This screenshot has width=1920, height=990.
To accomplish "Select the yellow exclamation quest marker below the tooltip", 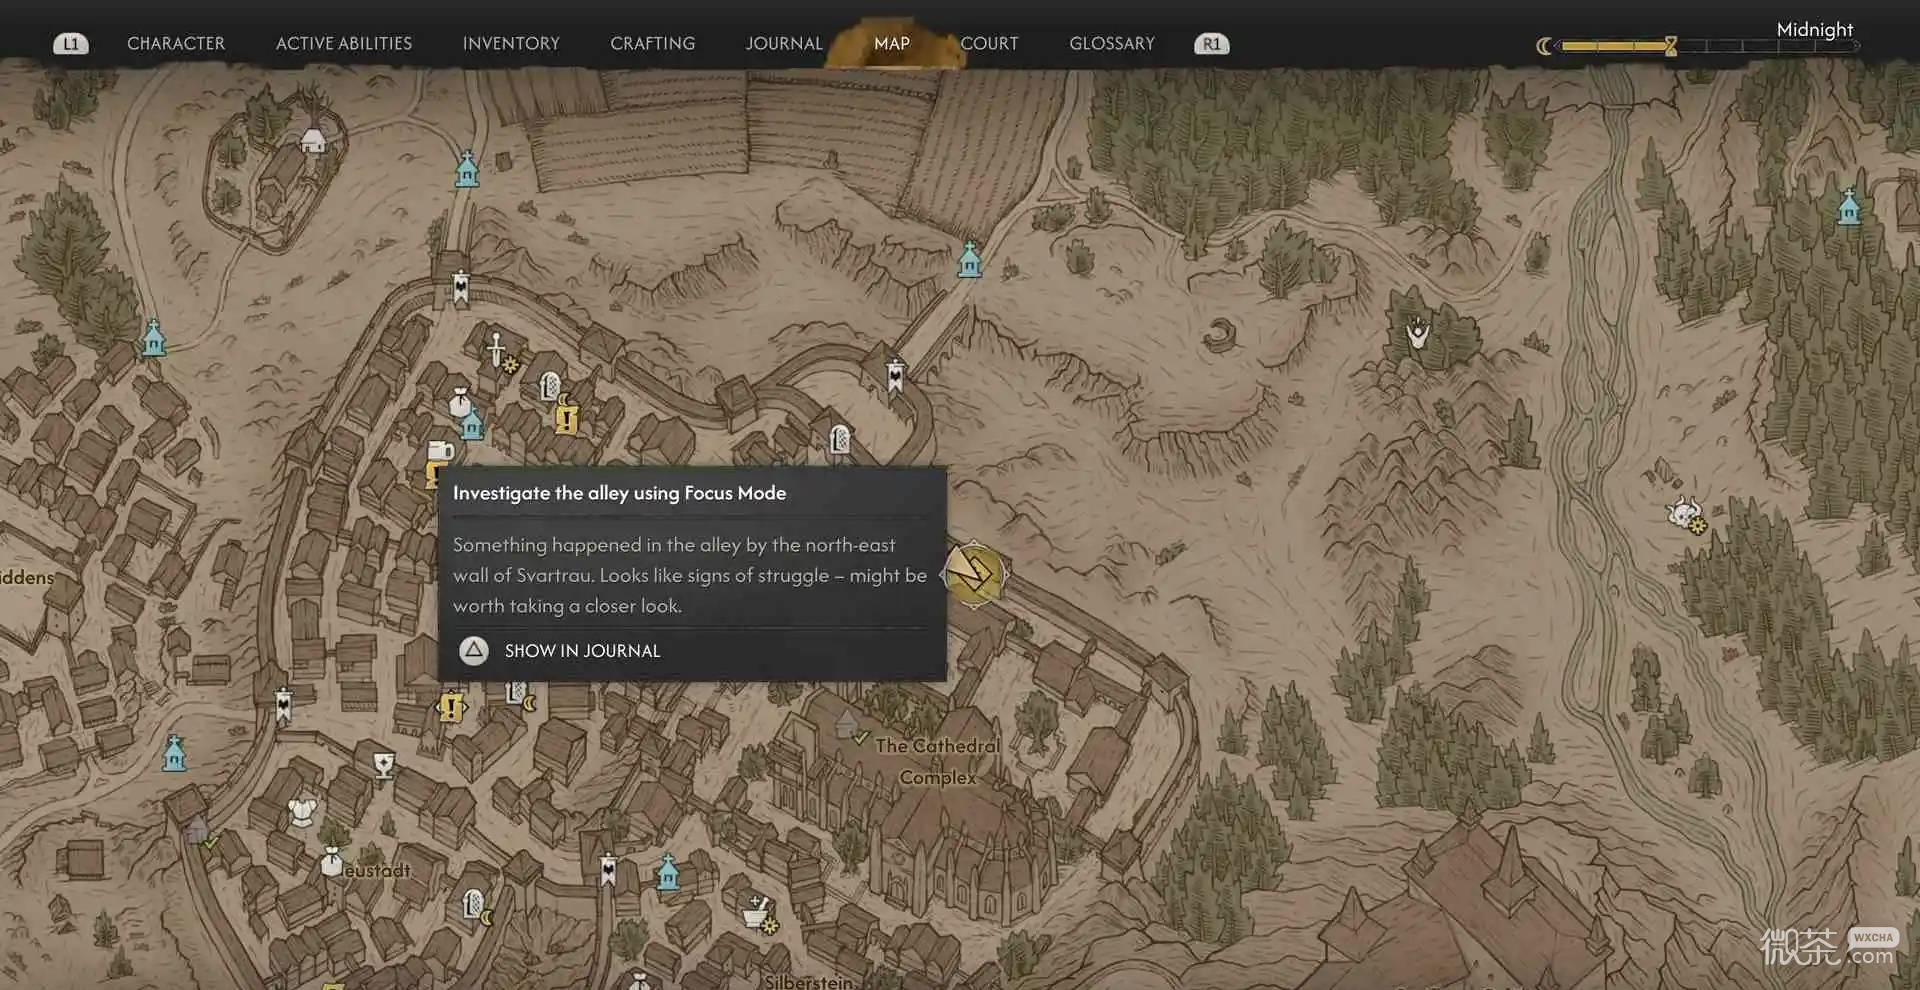I will click(452, 709).
